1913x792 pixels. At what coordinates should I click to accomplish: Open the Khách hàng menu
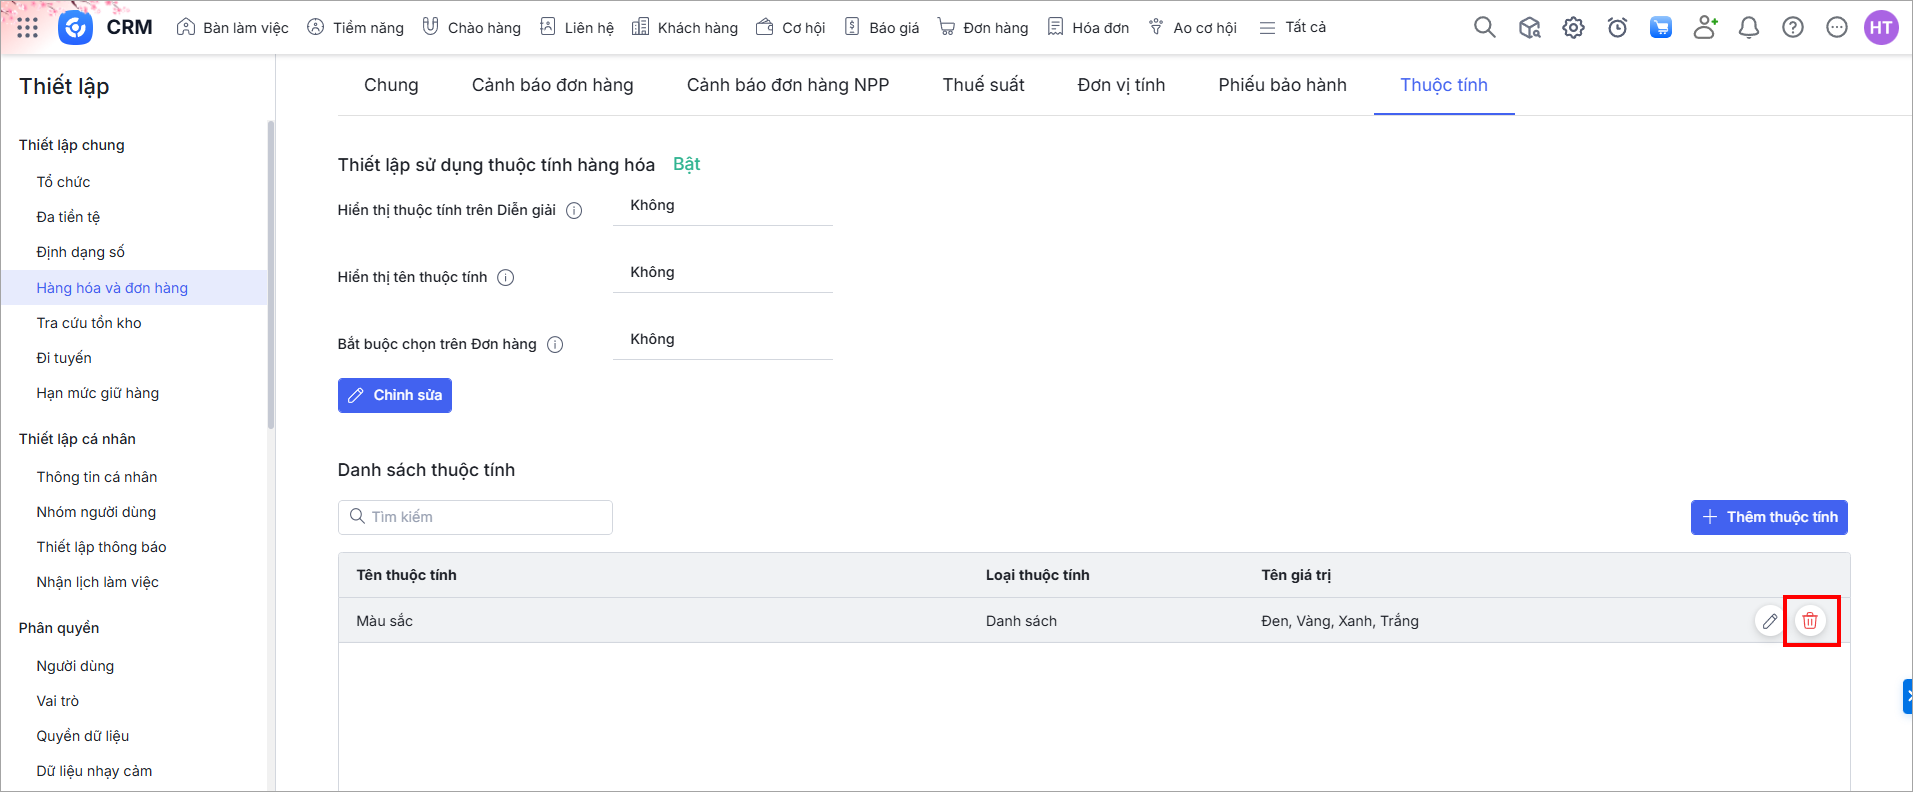point(685,28)
